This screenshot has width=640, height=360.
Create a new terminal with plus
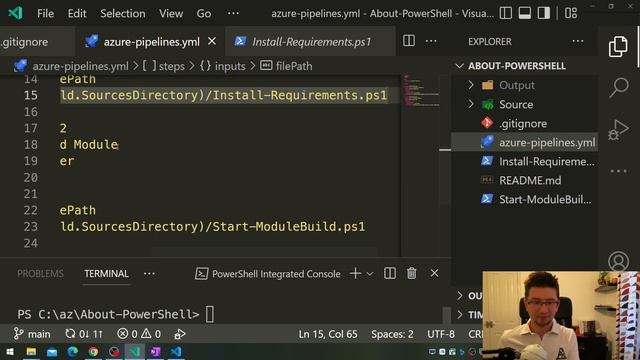356,273
